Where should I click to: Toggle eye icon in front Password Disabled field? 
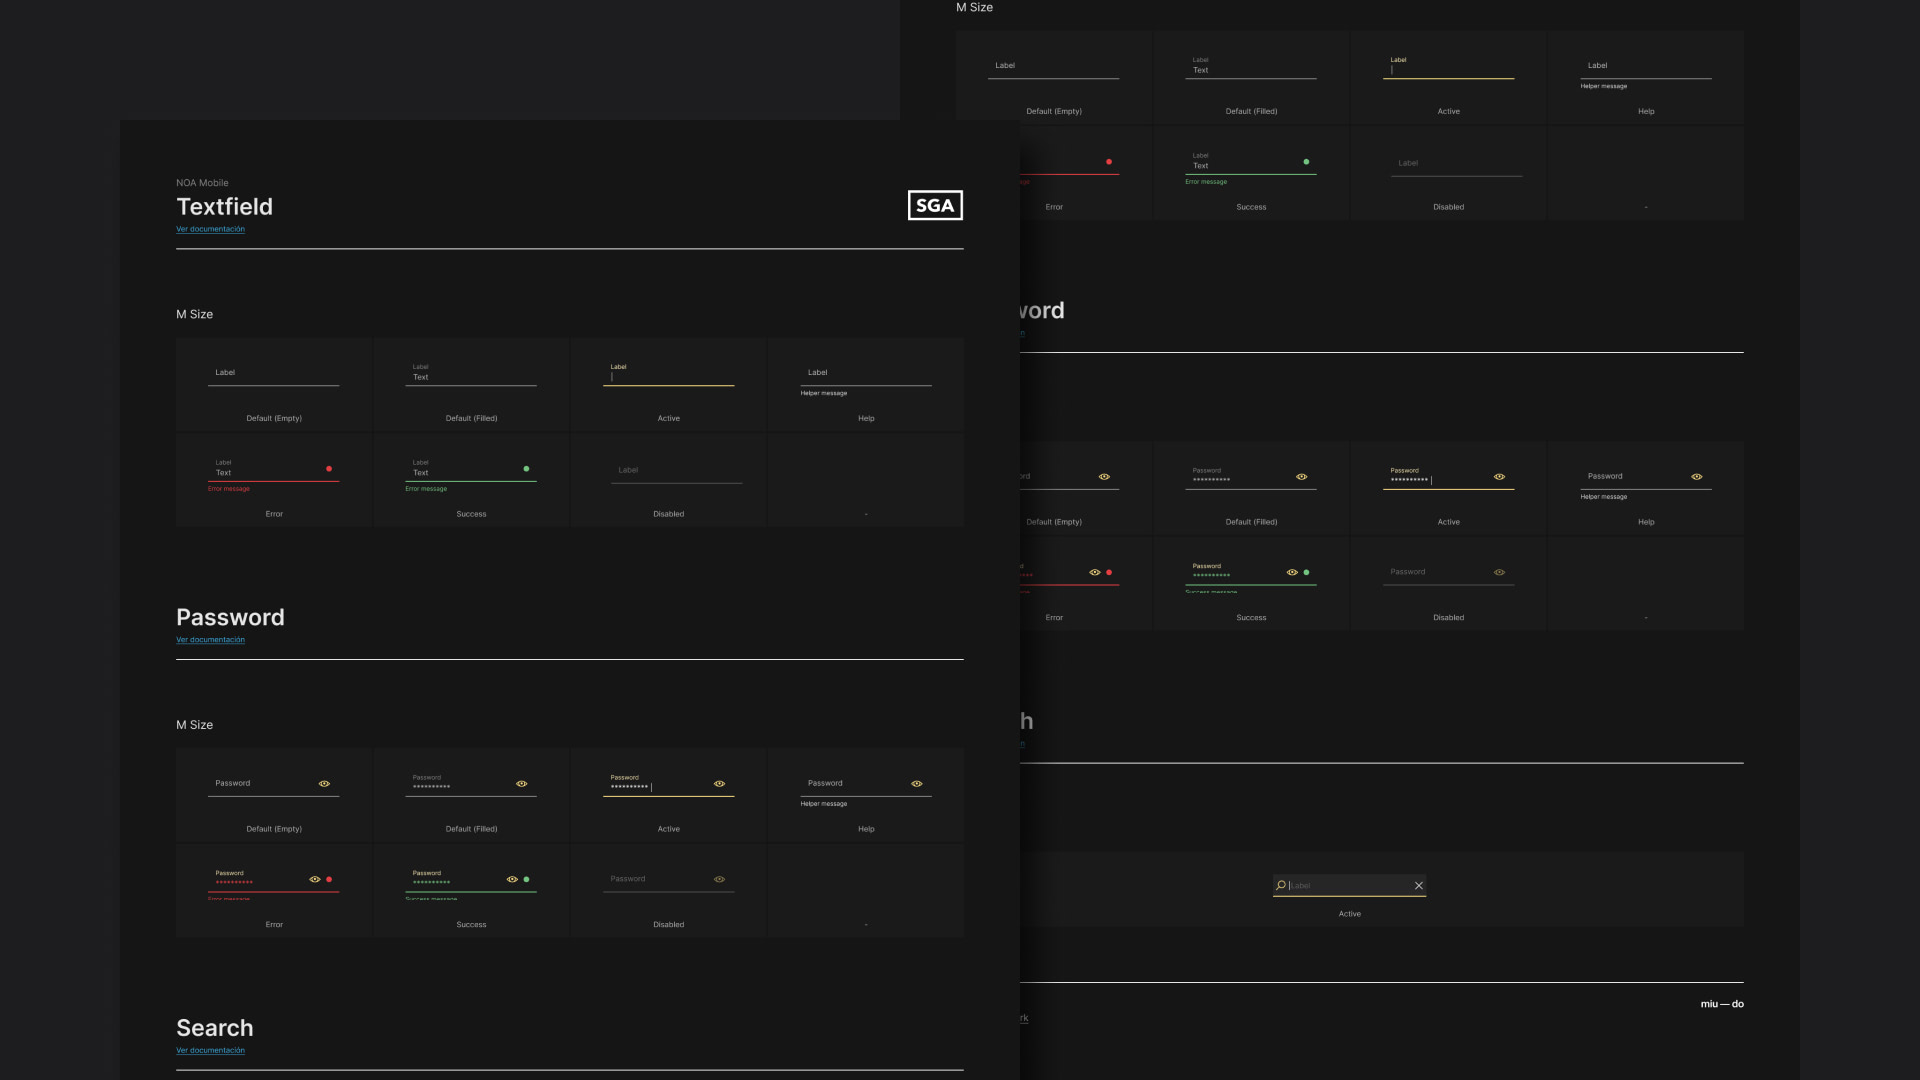pos(719,879)
